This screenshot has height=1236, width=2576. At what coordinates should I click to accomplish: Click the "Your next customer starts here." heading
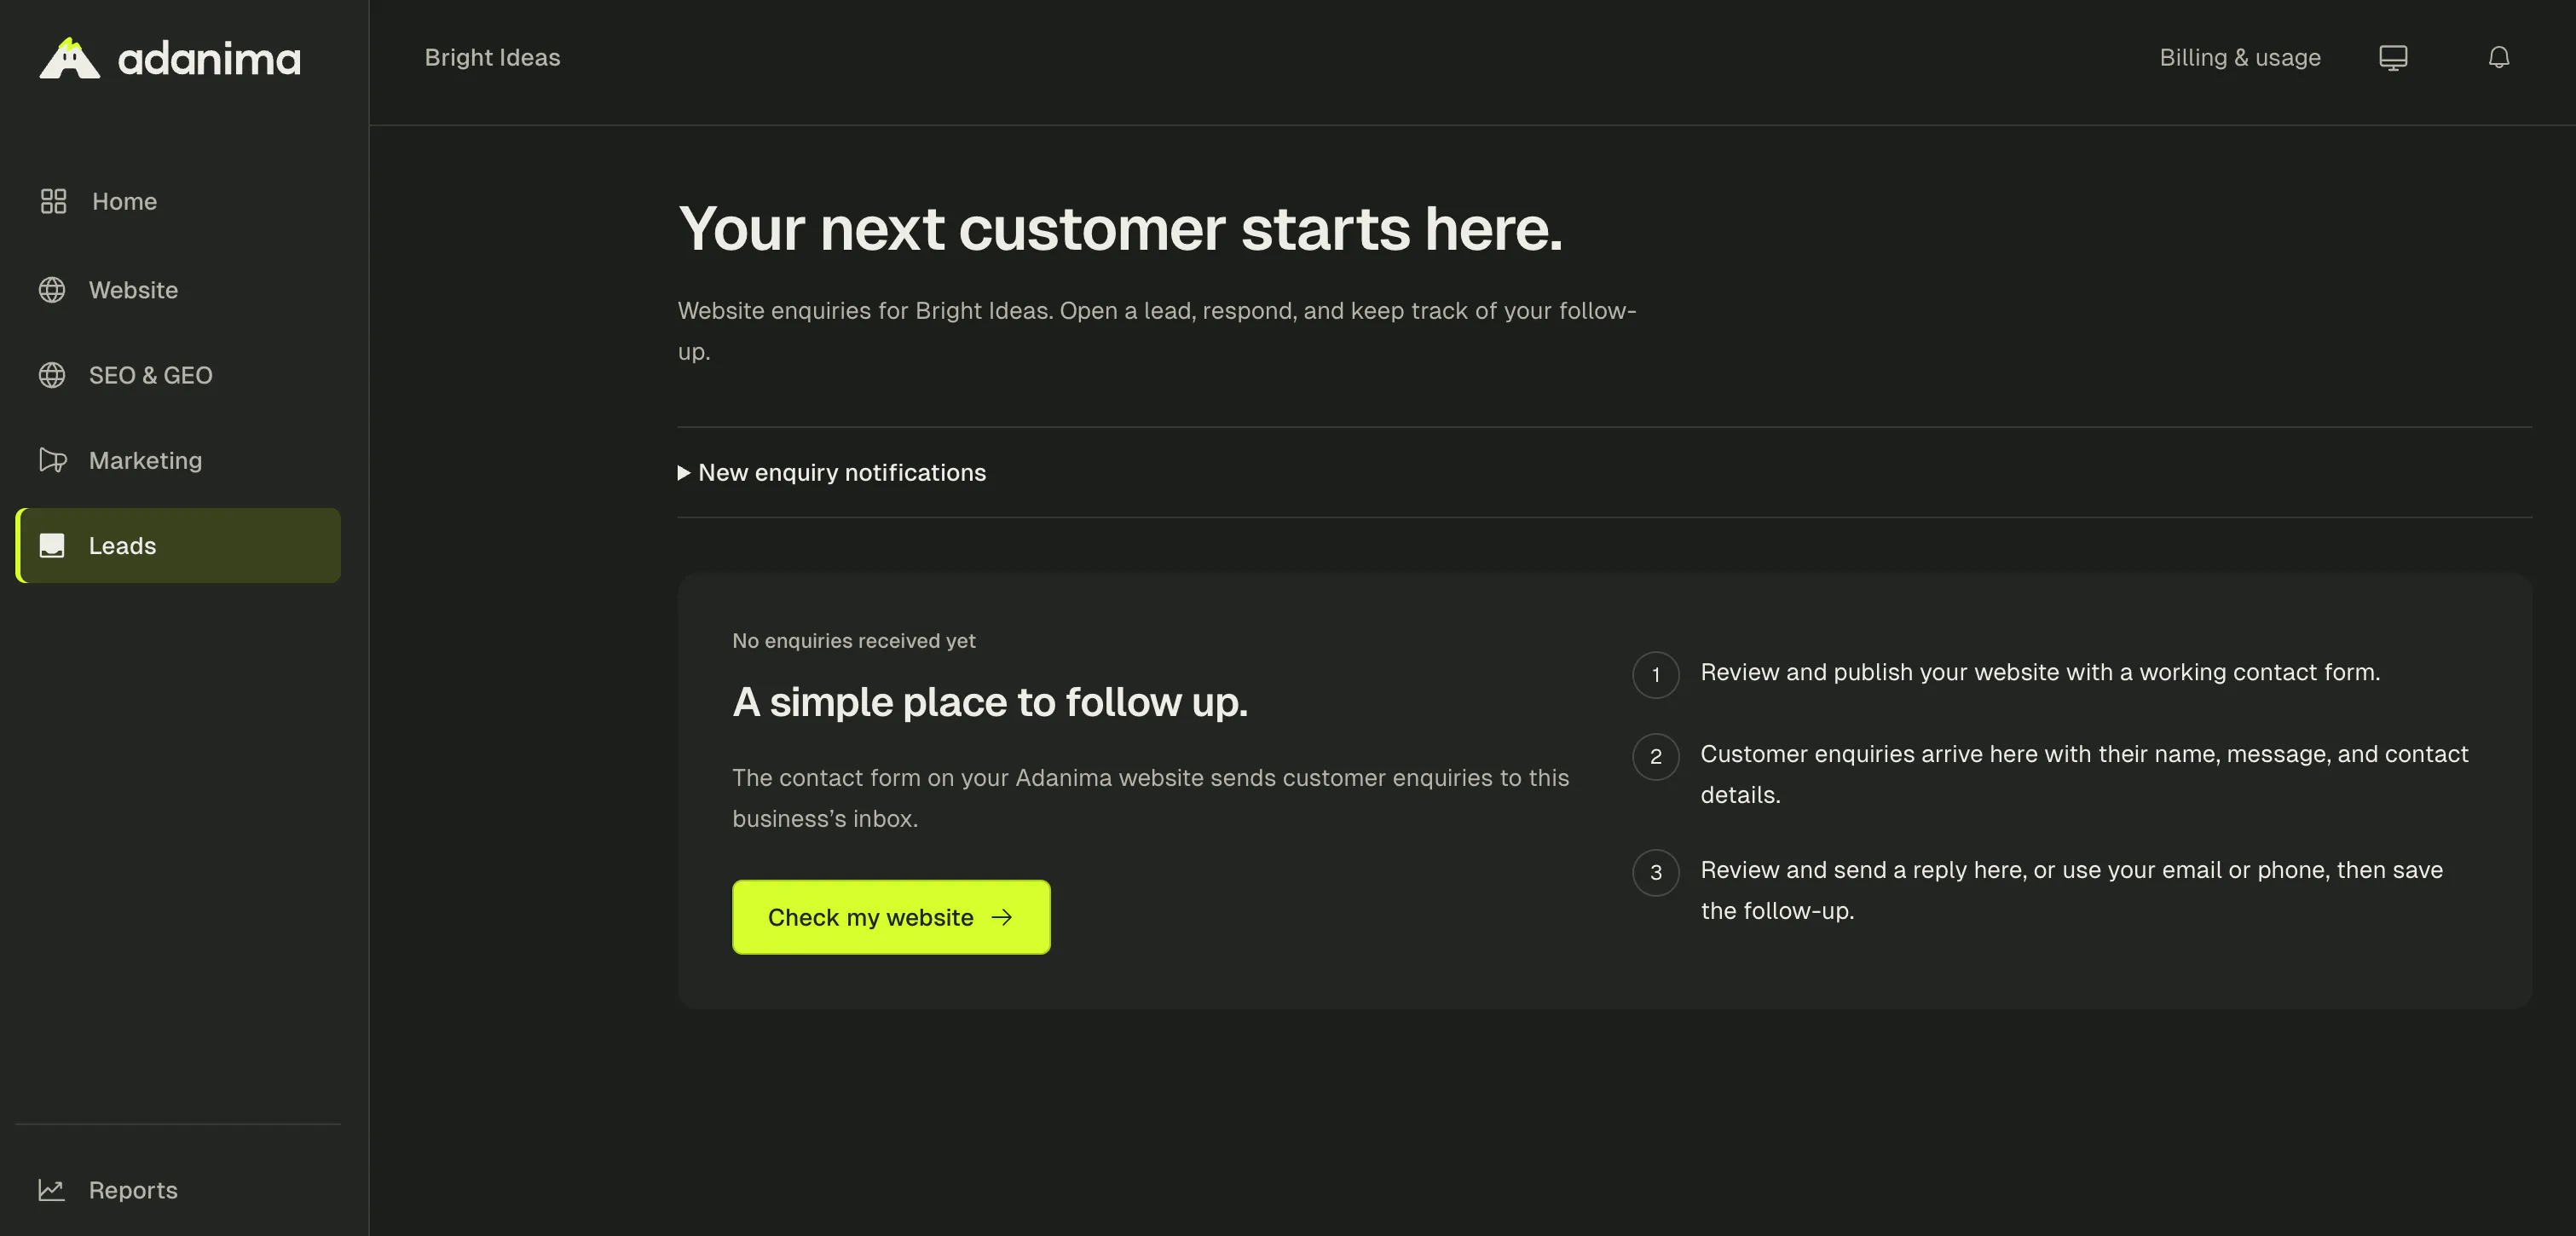tap(1120, 229)
